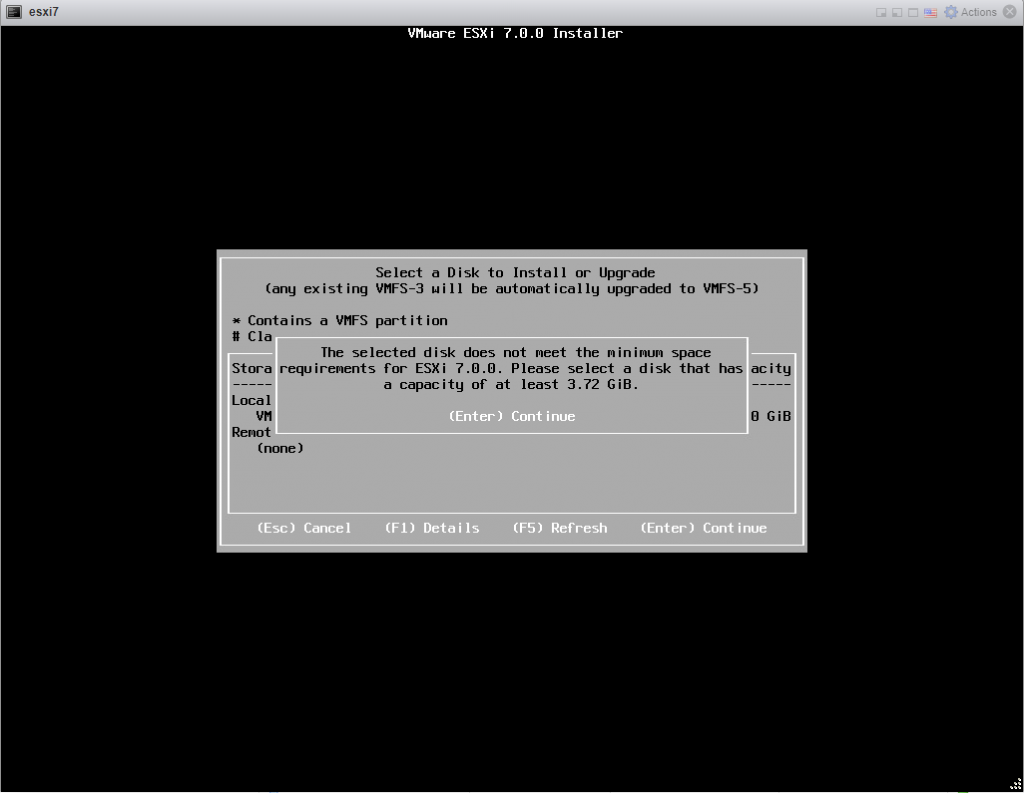Click (F5) Refresh option
Screen dimensions: 1024x793
pyautogui.click(x=560, y=528)
